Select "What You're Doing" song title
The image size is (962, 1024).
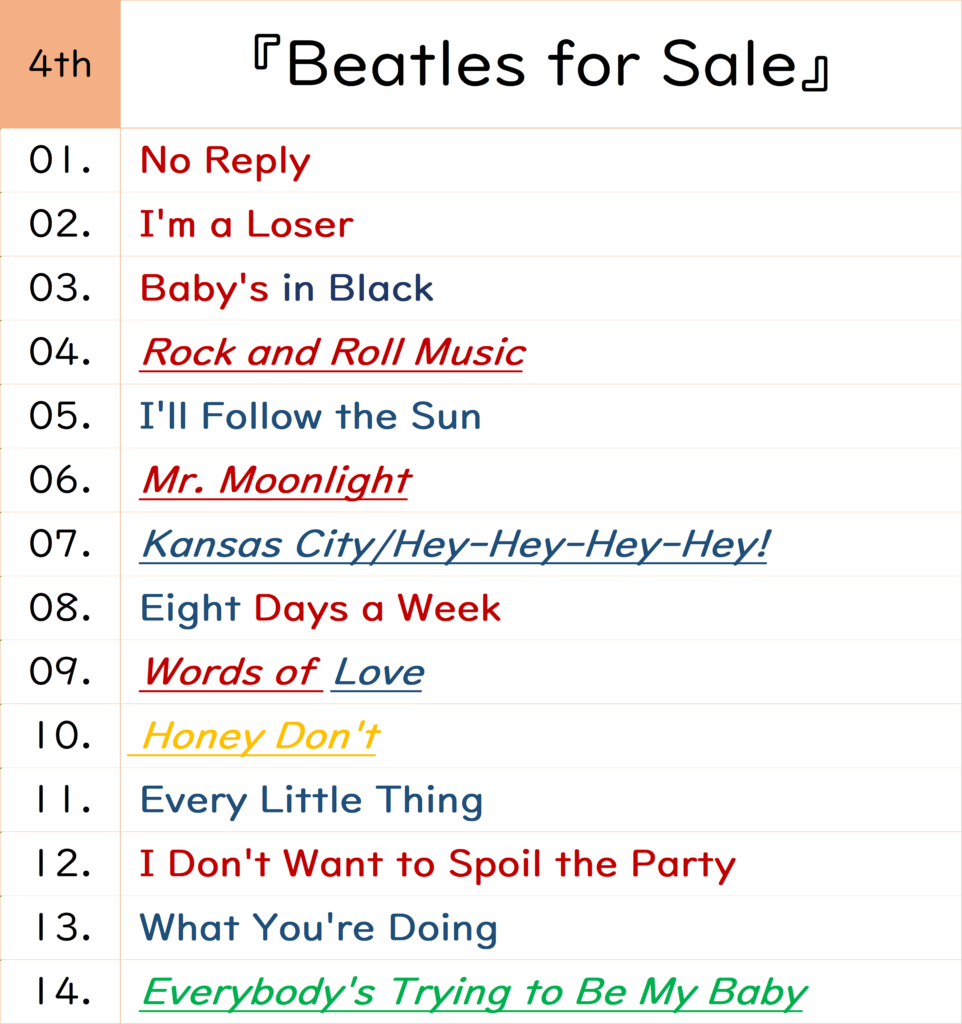[x=318, y=929]
